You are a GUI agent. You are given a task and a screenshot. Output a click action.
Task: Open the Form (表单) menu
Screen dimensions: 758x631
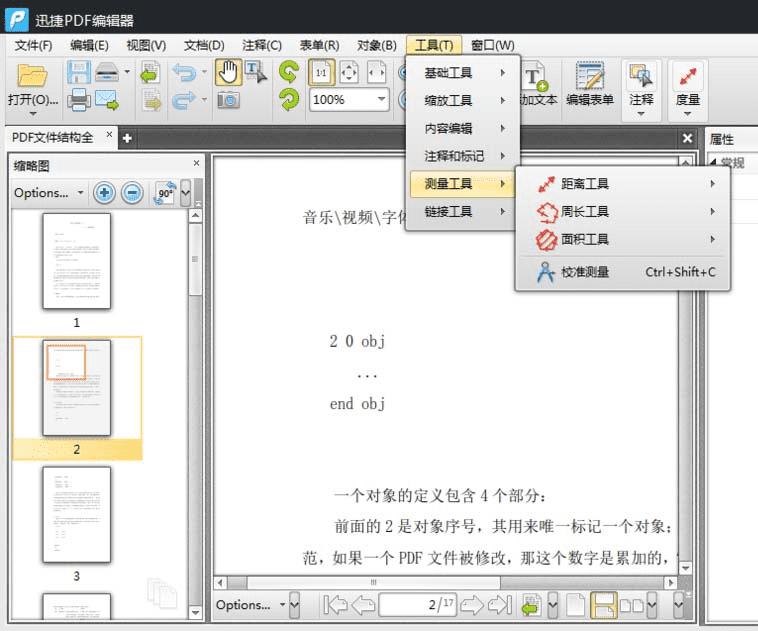[319, 45]
